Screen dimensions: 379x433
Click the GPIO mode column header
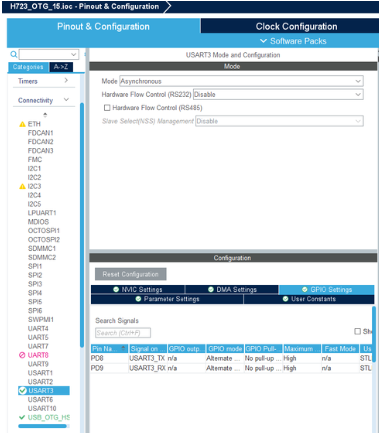click(225, 349)
